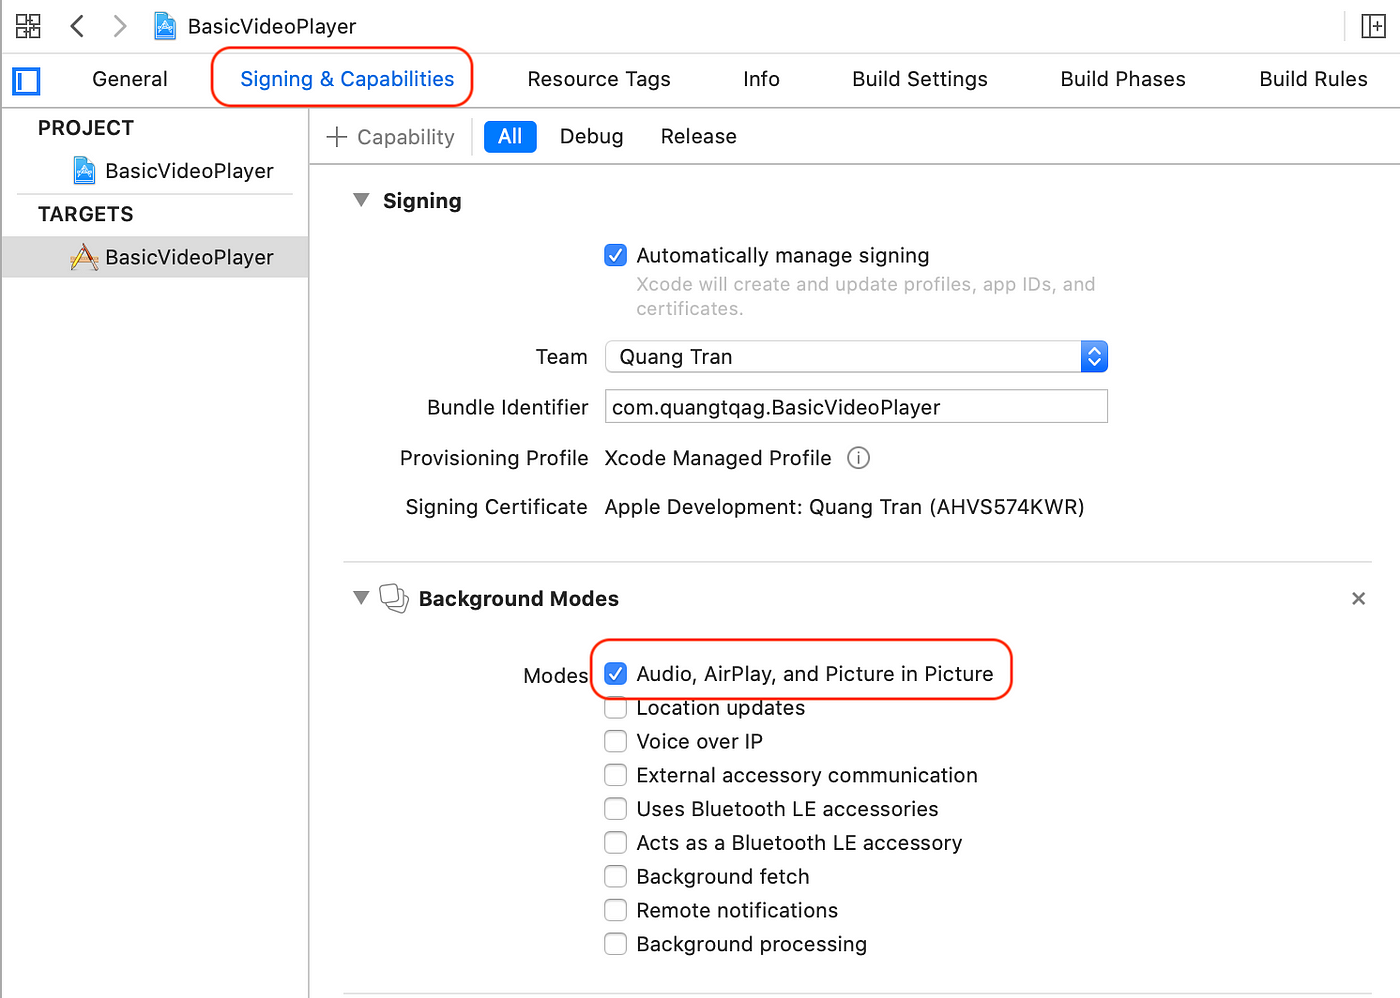
Task: Click the Apple Development signing certificate value
Action: (x=844, y=507)
